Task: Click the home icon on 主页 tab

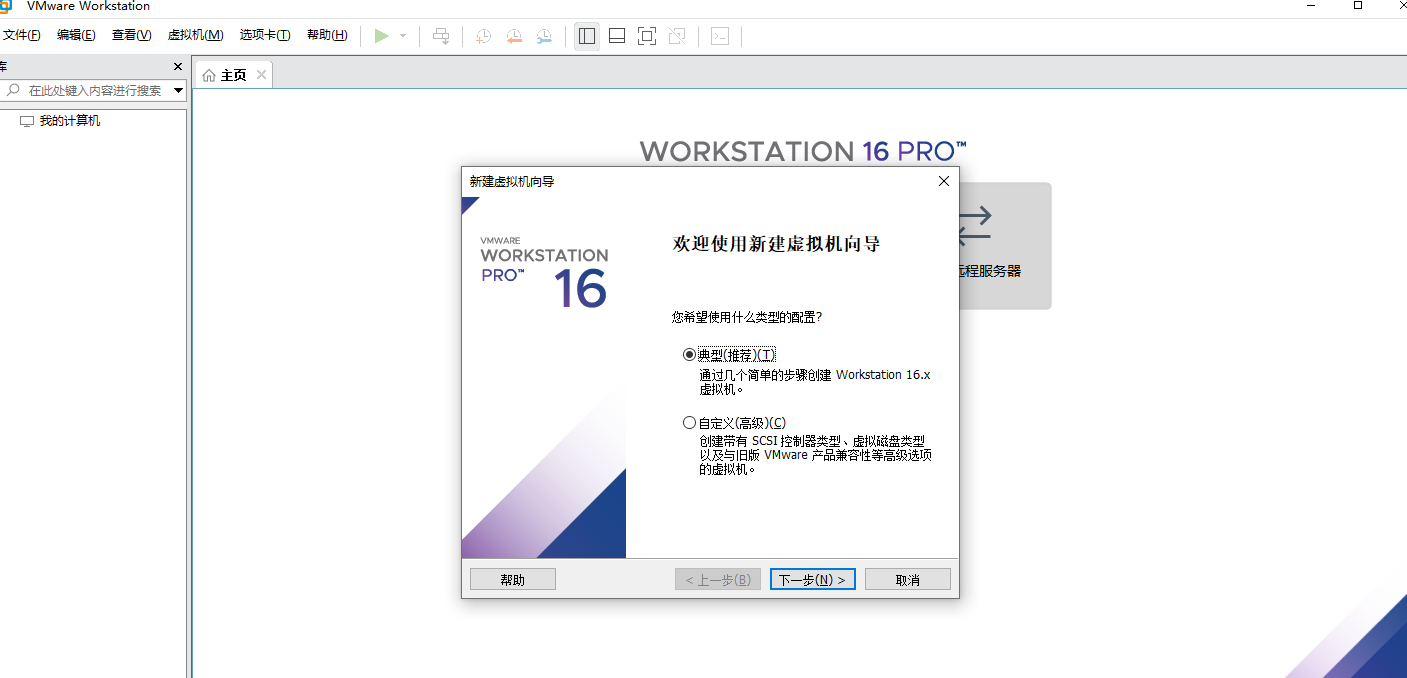Action: [x=209, y=75]
